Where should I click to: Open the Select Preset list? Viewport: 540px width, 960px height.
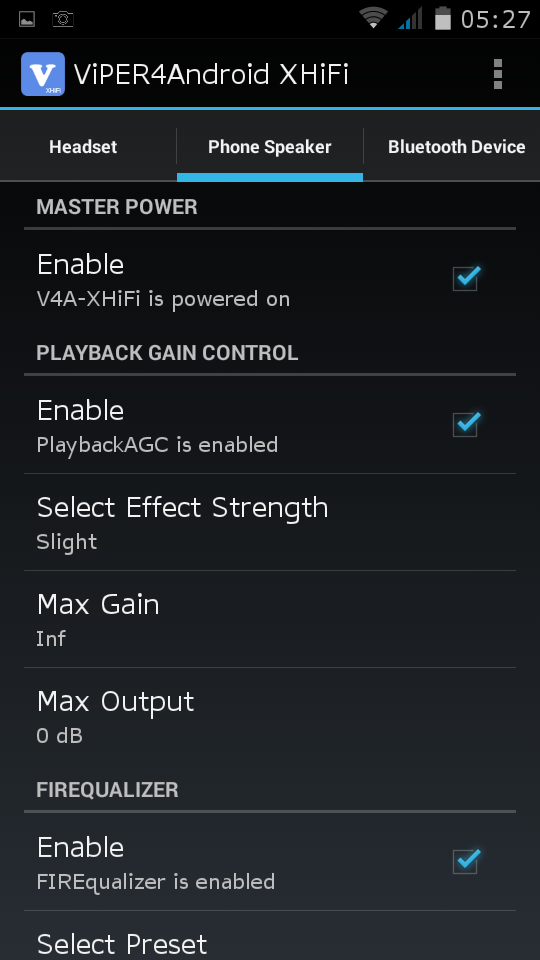[x=270, y=936]
